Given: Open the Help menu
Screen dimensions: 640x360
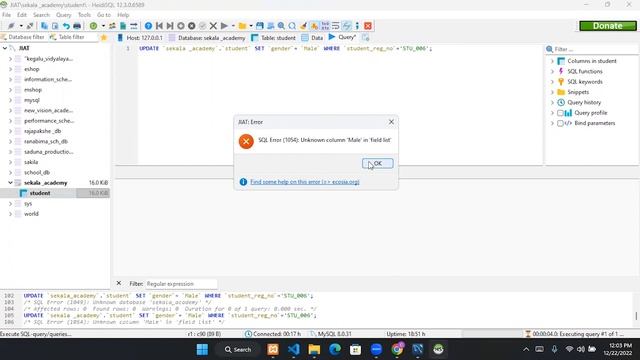Looking at the screenshot, I should 123,15.
